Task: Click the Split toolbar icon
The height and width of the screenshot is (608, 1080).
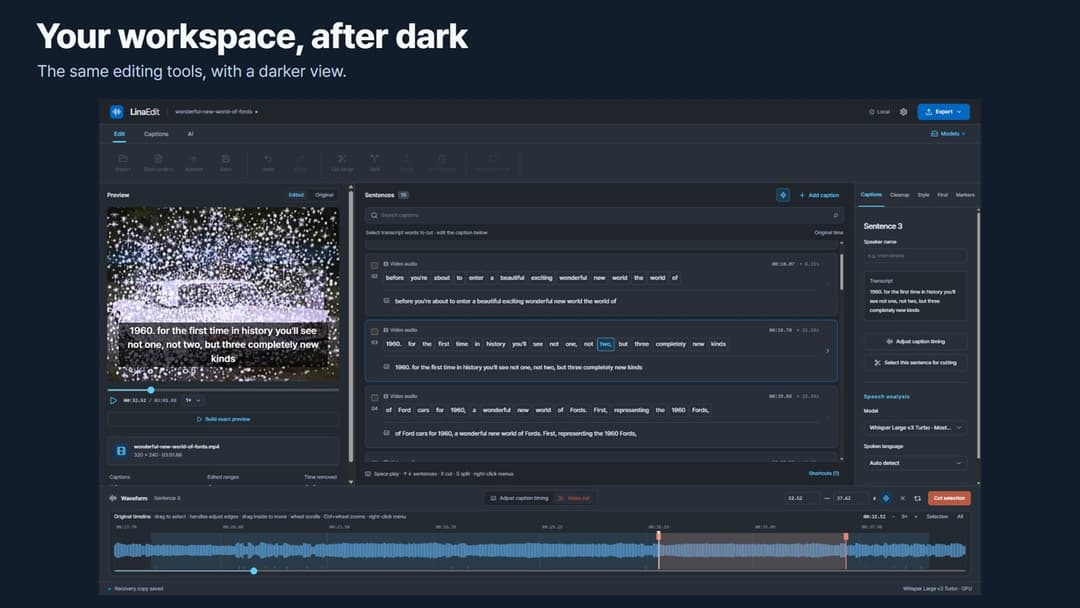Action: click(x=375, y=159)
